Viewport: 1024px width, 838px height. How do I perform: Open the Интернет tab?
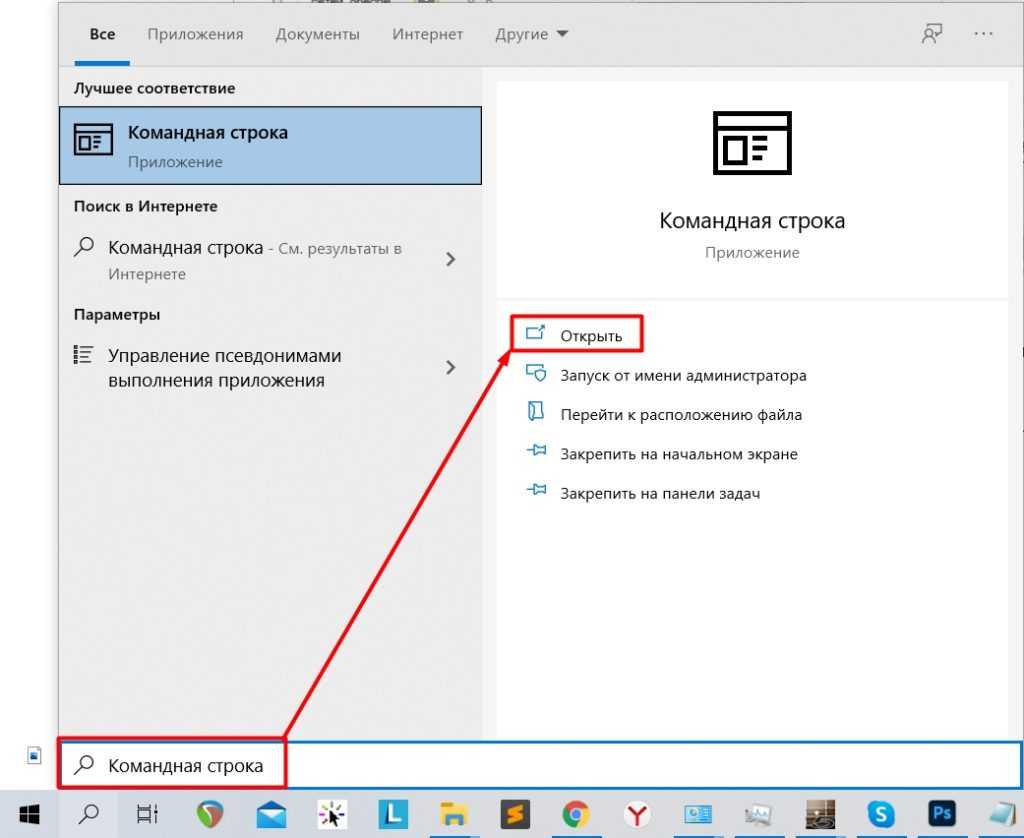click(x=427, y=35)
